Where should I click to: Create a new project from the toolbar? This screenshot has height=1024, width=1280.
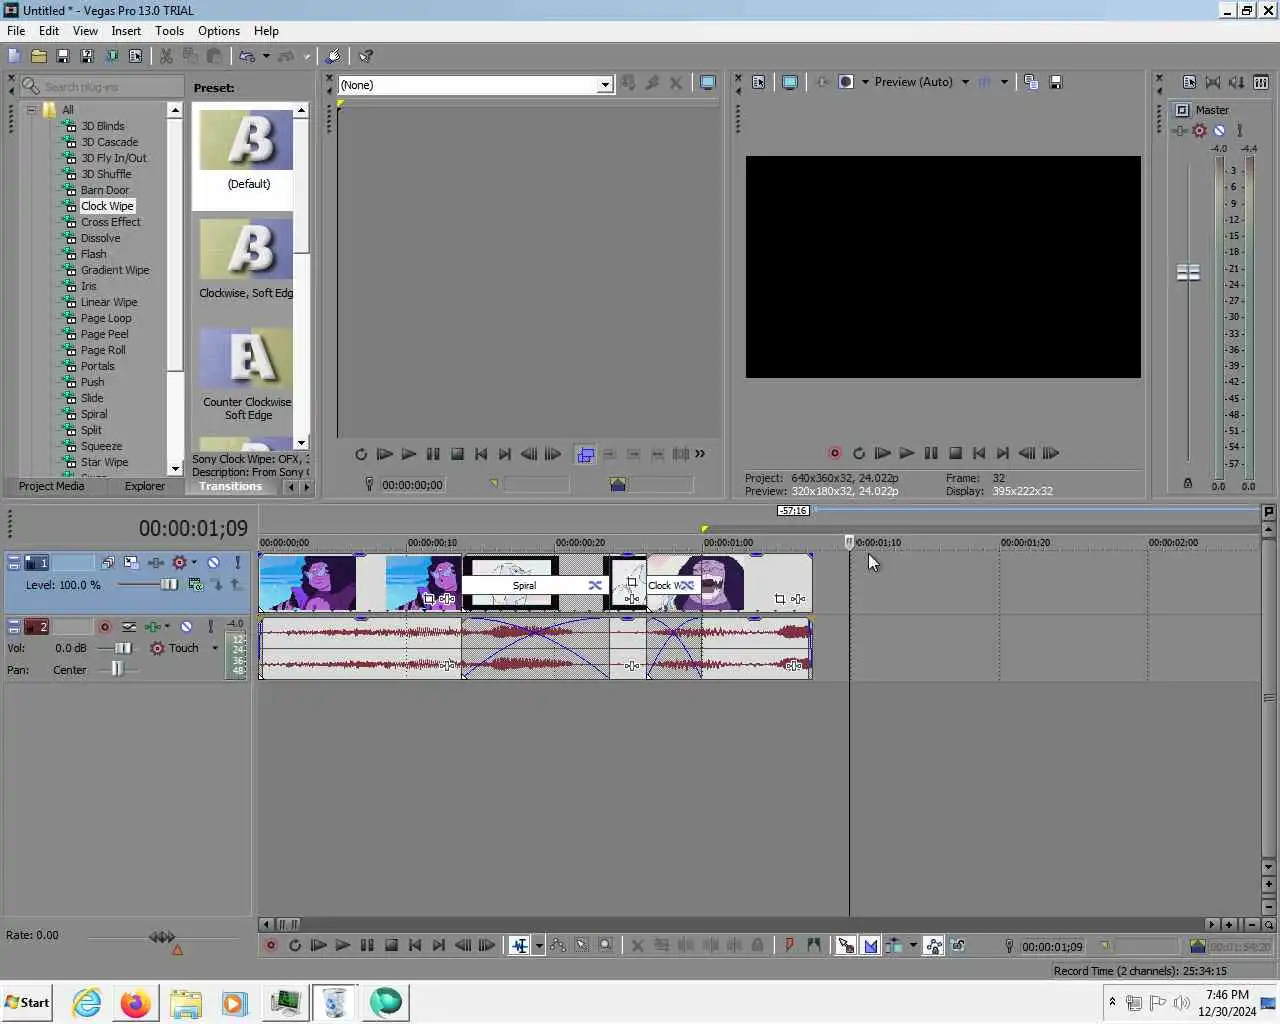click(x=14, y=56)
